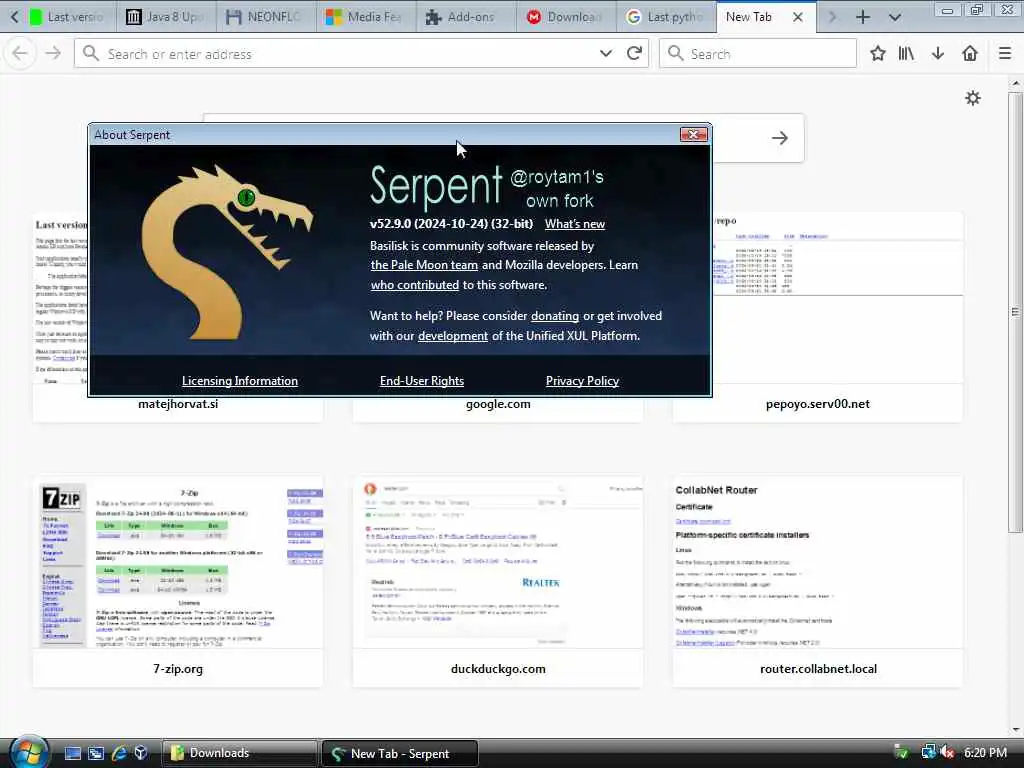The image size is (1024, 768).
Task: Switch to the Last version tab
Action: click(65, 17)
